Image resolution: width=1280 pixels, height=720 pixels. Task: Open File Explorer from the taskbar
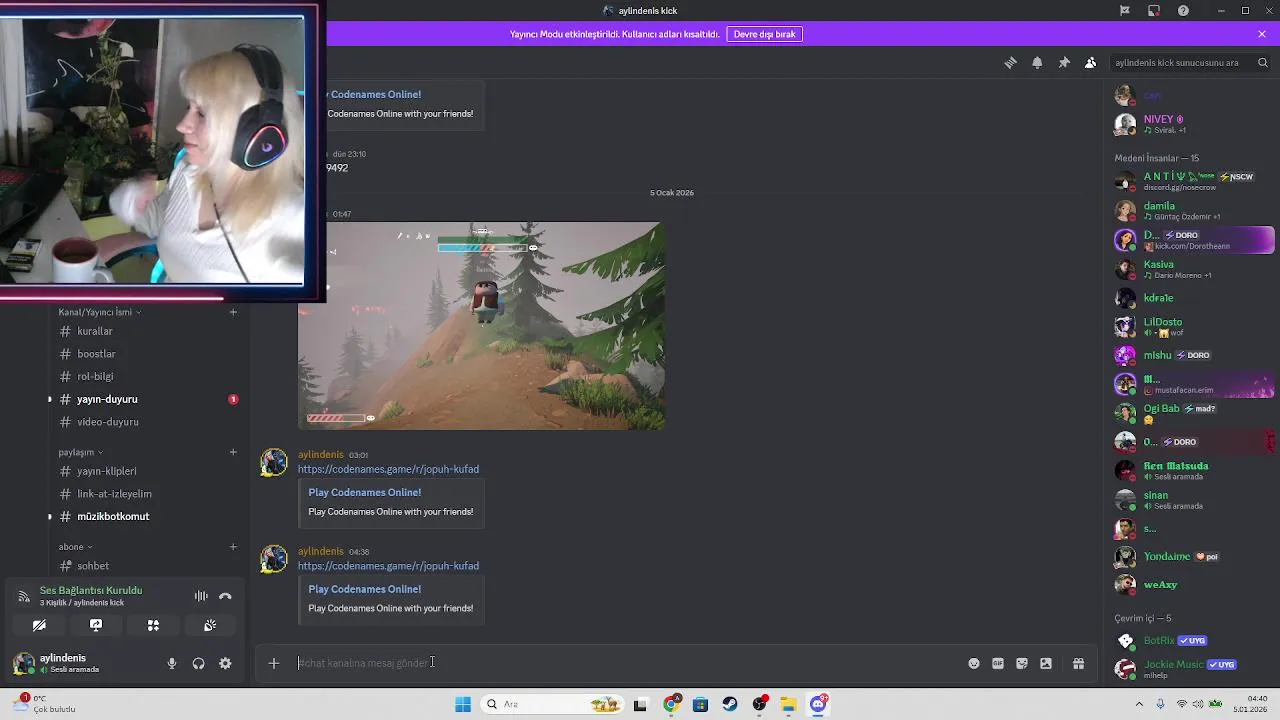pyautogui.click(x=788, y=704)
